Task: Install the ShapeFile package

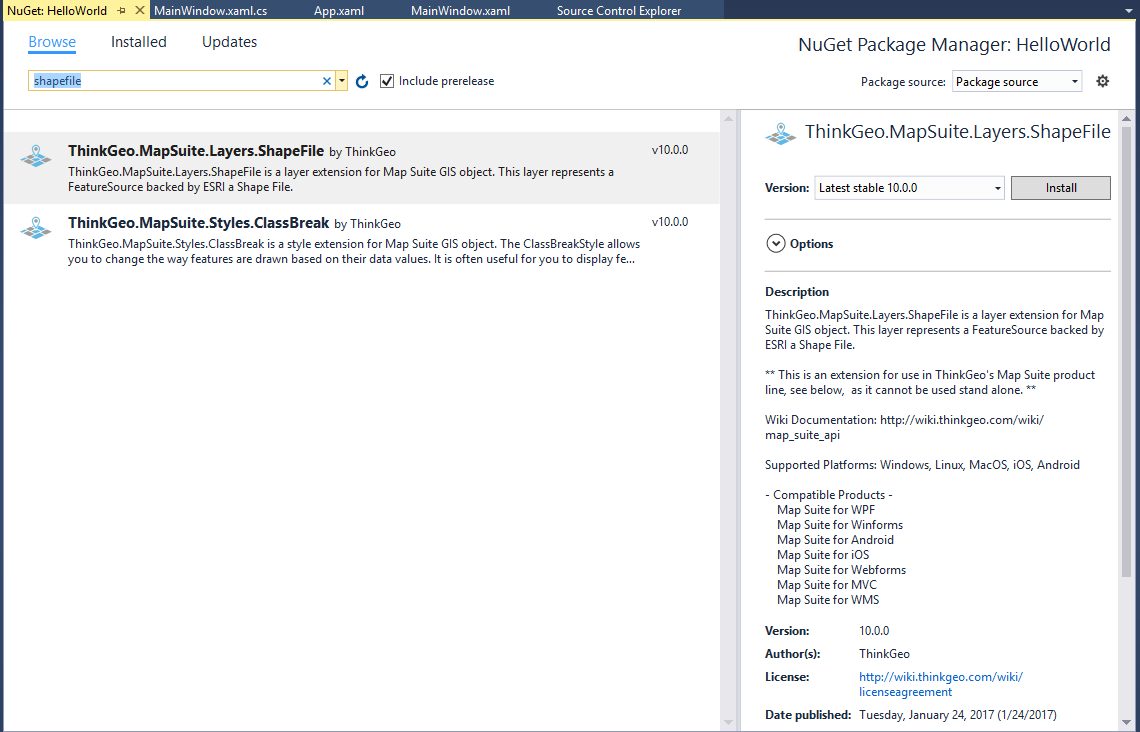Action: pos(1060,187)
